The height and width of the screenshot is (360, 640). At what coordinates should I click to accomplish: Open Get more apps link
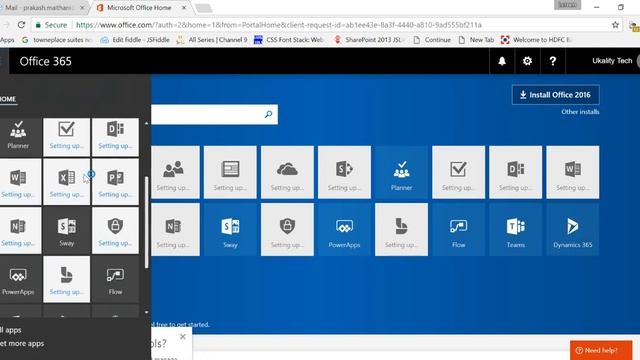(x=22, y=344)
